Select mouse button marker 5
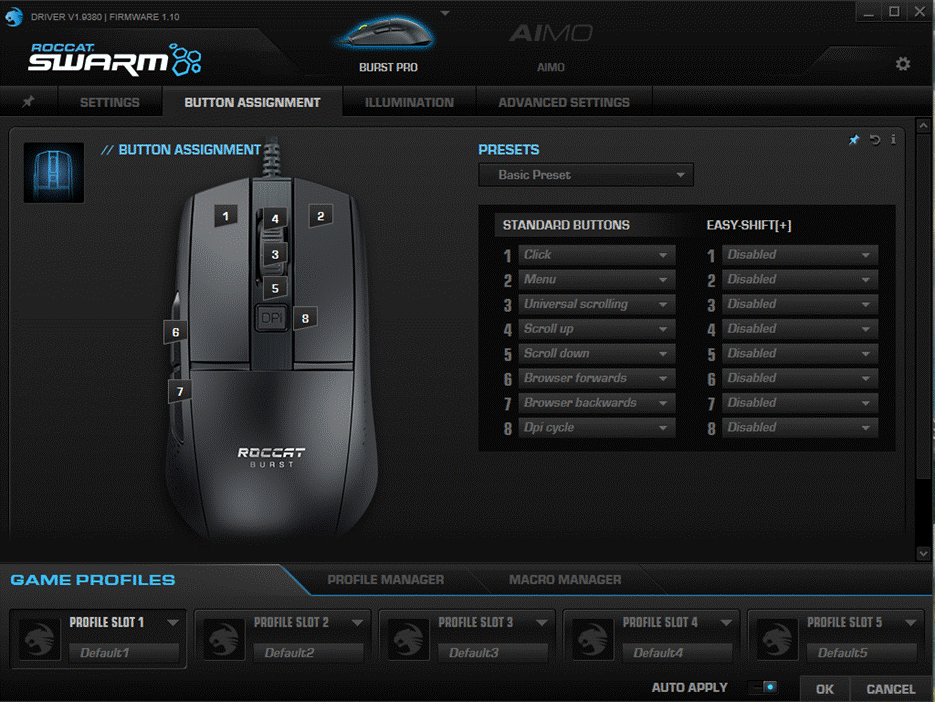The height and width of the screenshot is (702, 935). point(275,288)
